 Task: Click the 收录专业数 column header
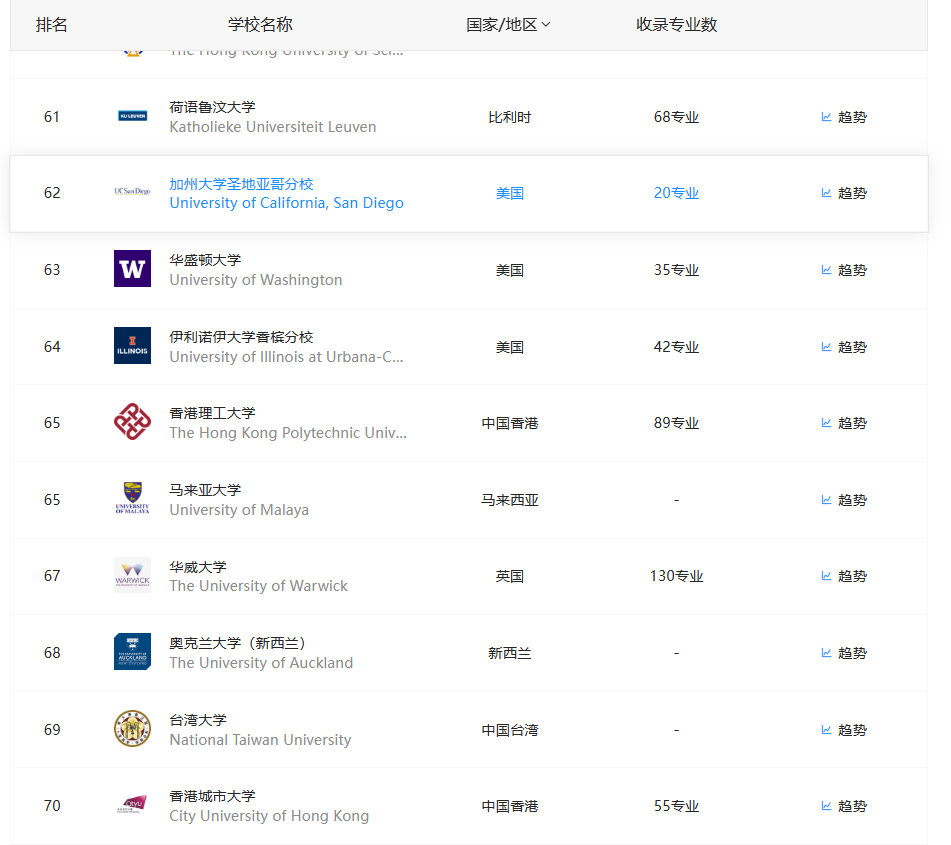676,25
